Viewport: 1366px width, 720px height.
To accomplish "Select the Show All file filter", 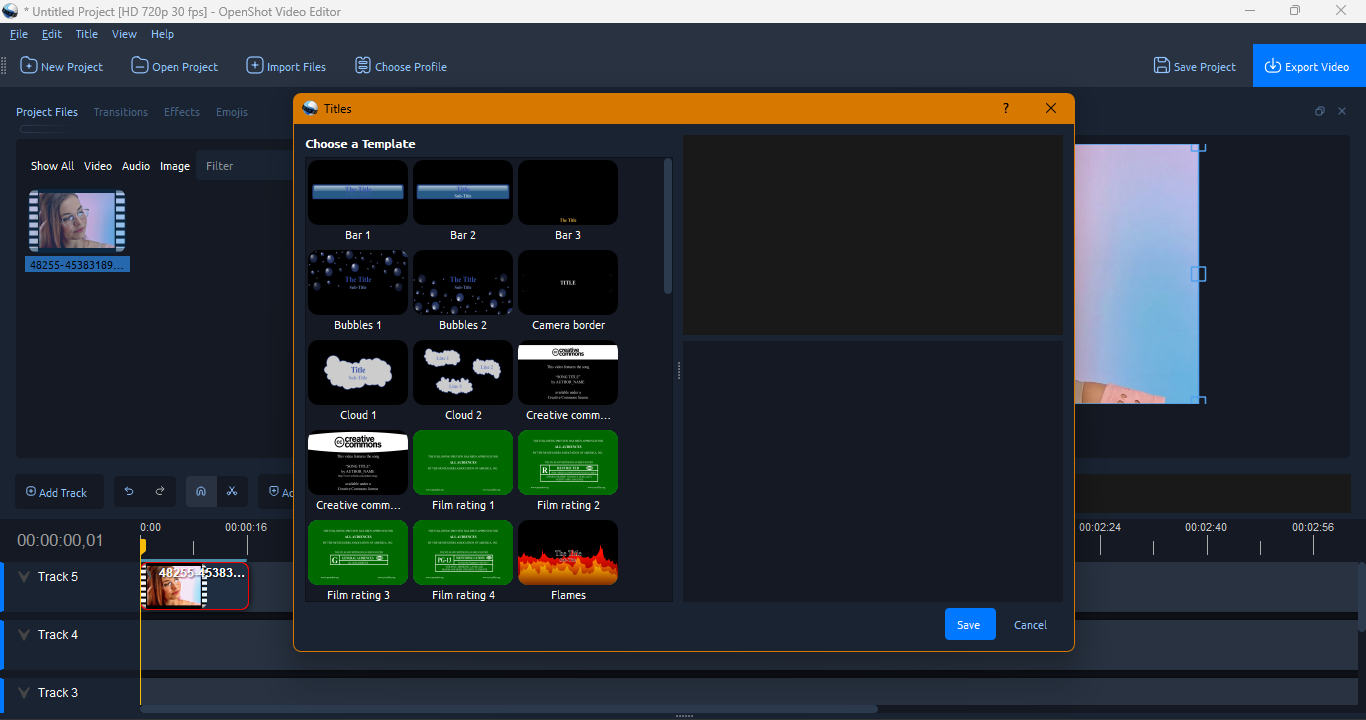I will [x=52, y=166].
